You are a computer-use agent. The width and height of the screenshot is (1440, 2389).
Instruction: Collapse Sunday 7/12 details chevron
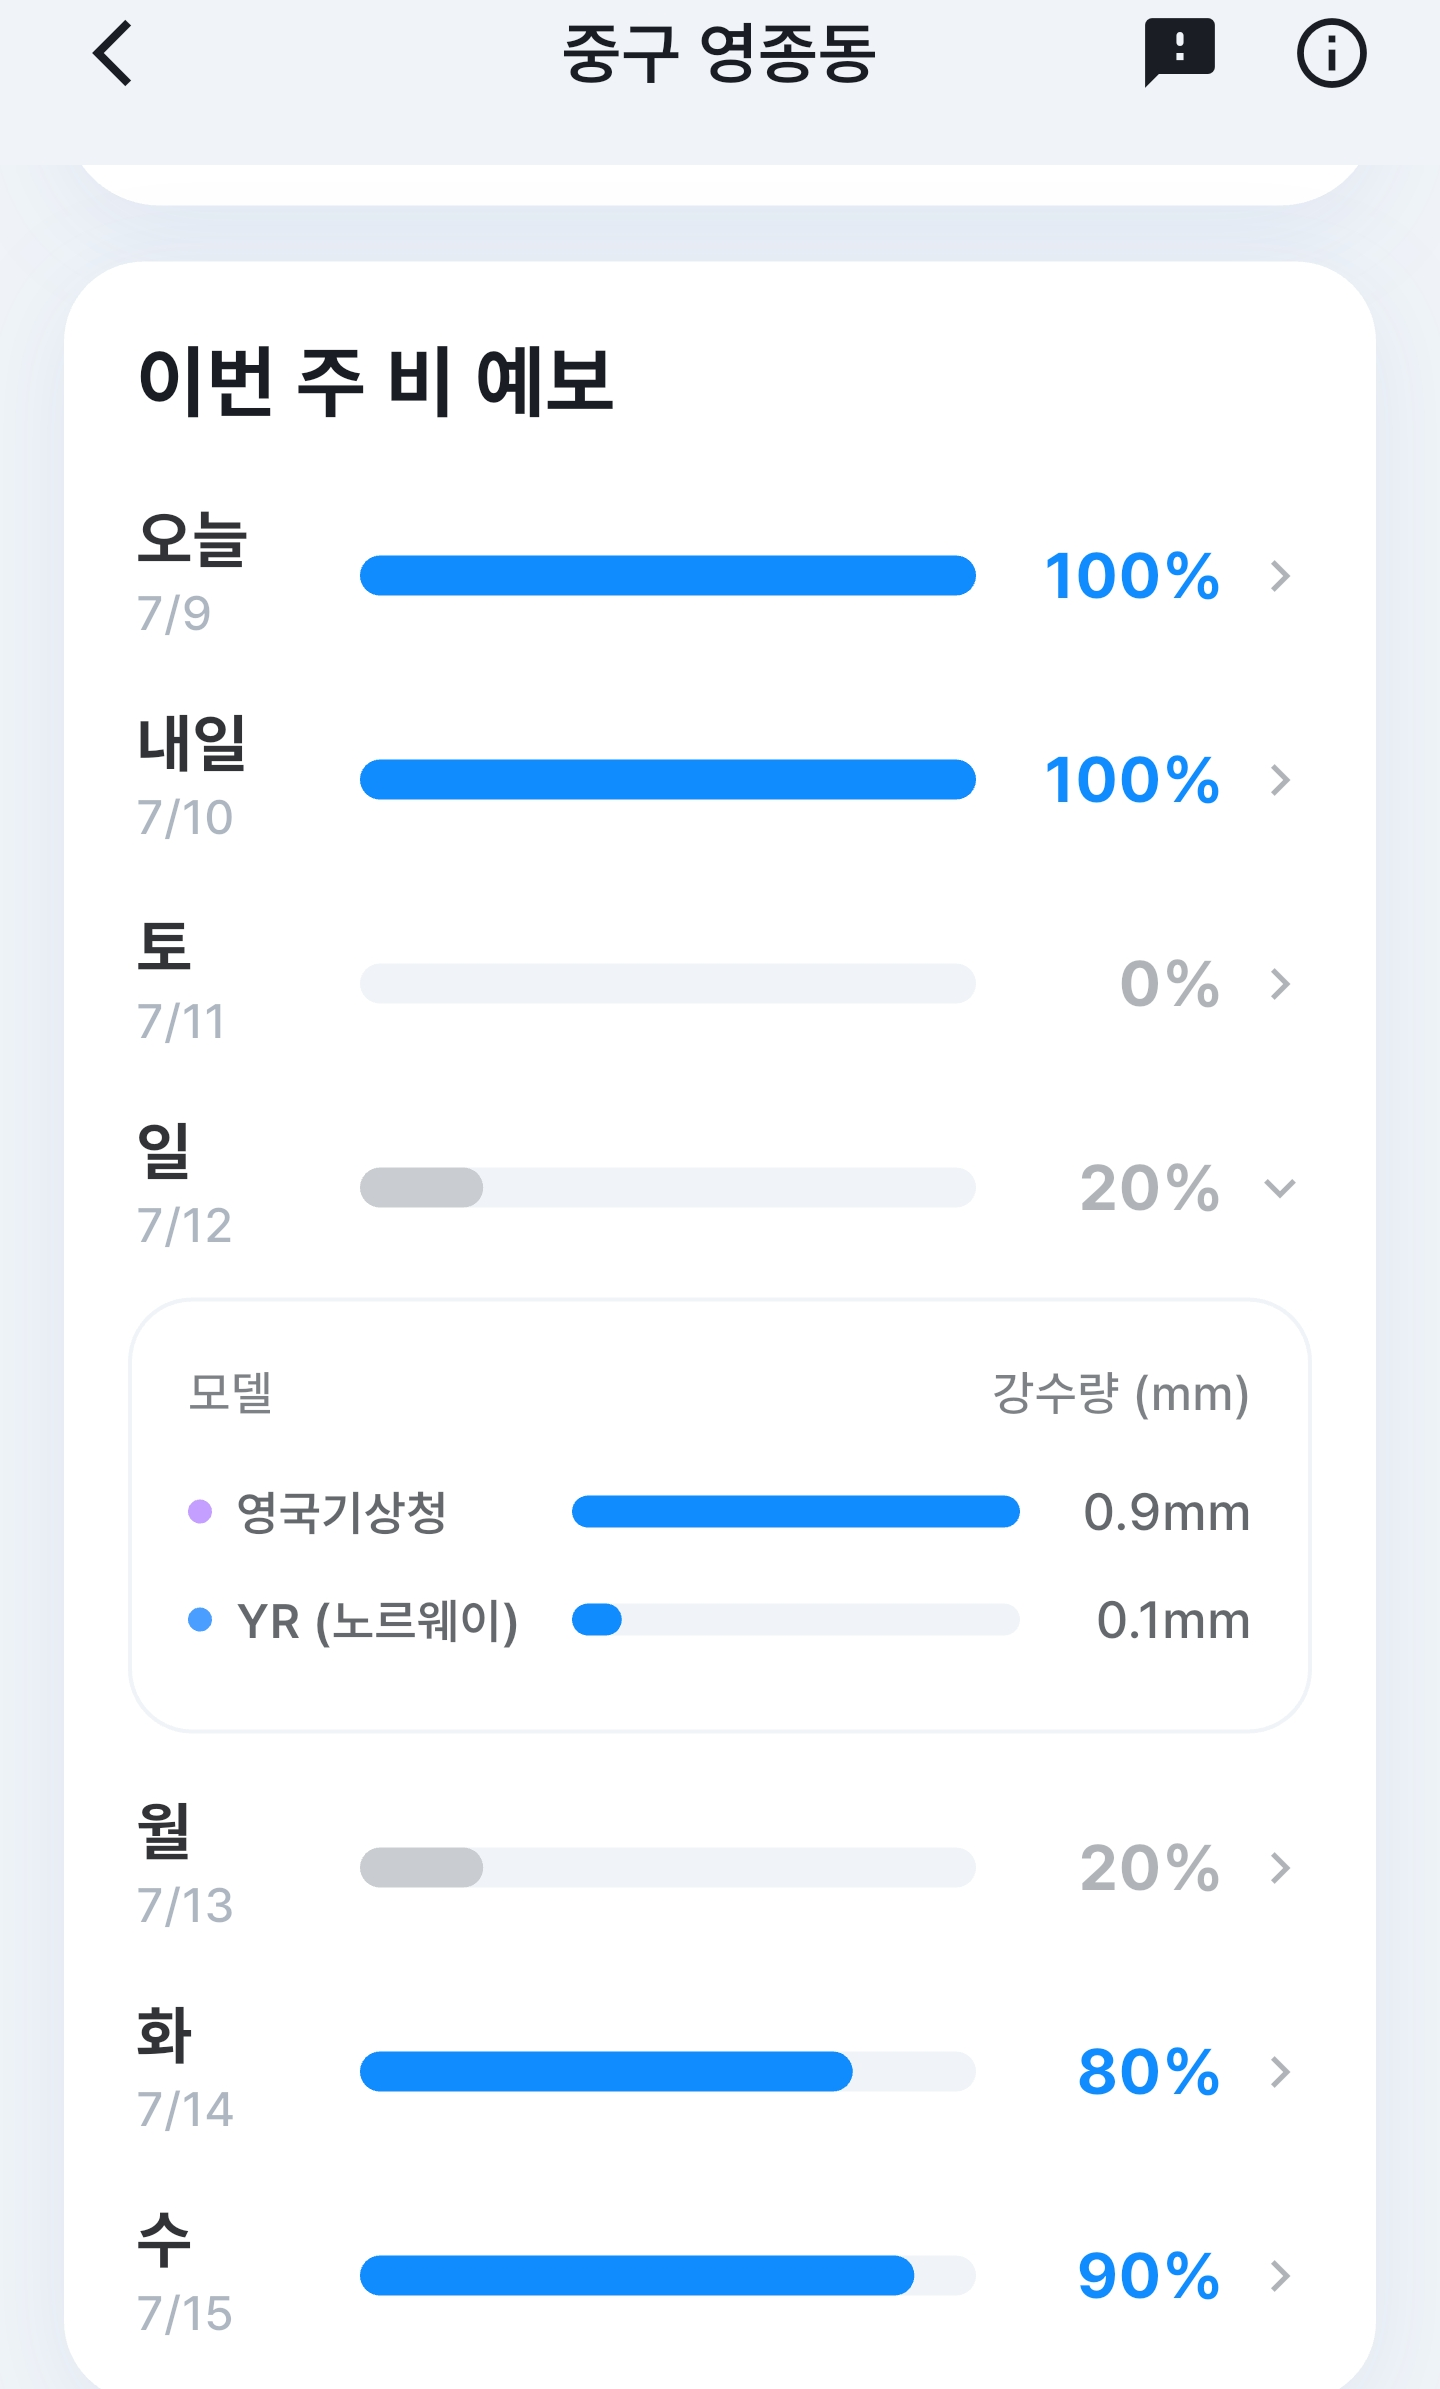point(1280,1188)
